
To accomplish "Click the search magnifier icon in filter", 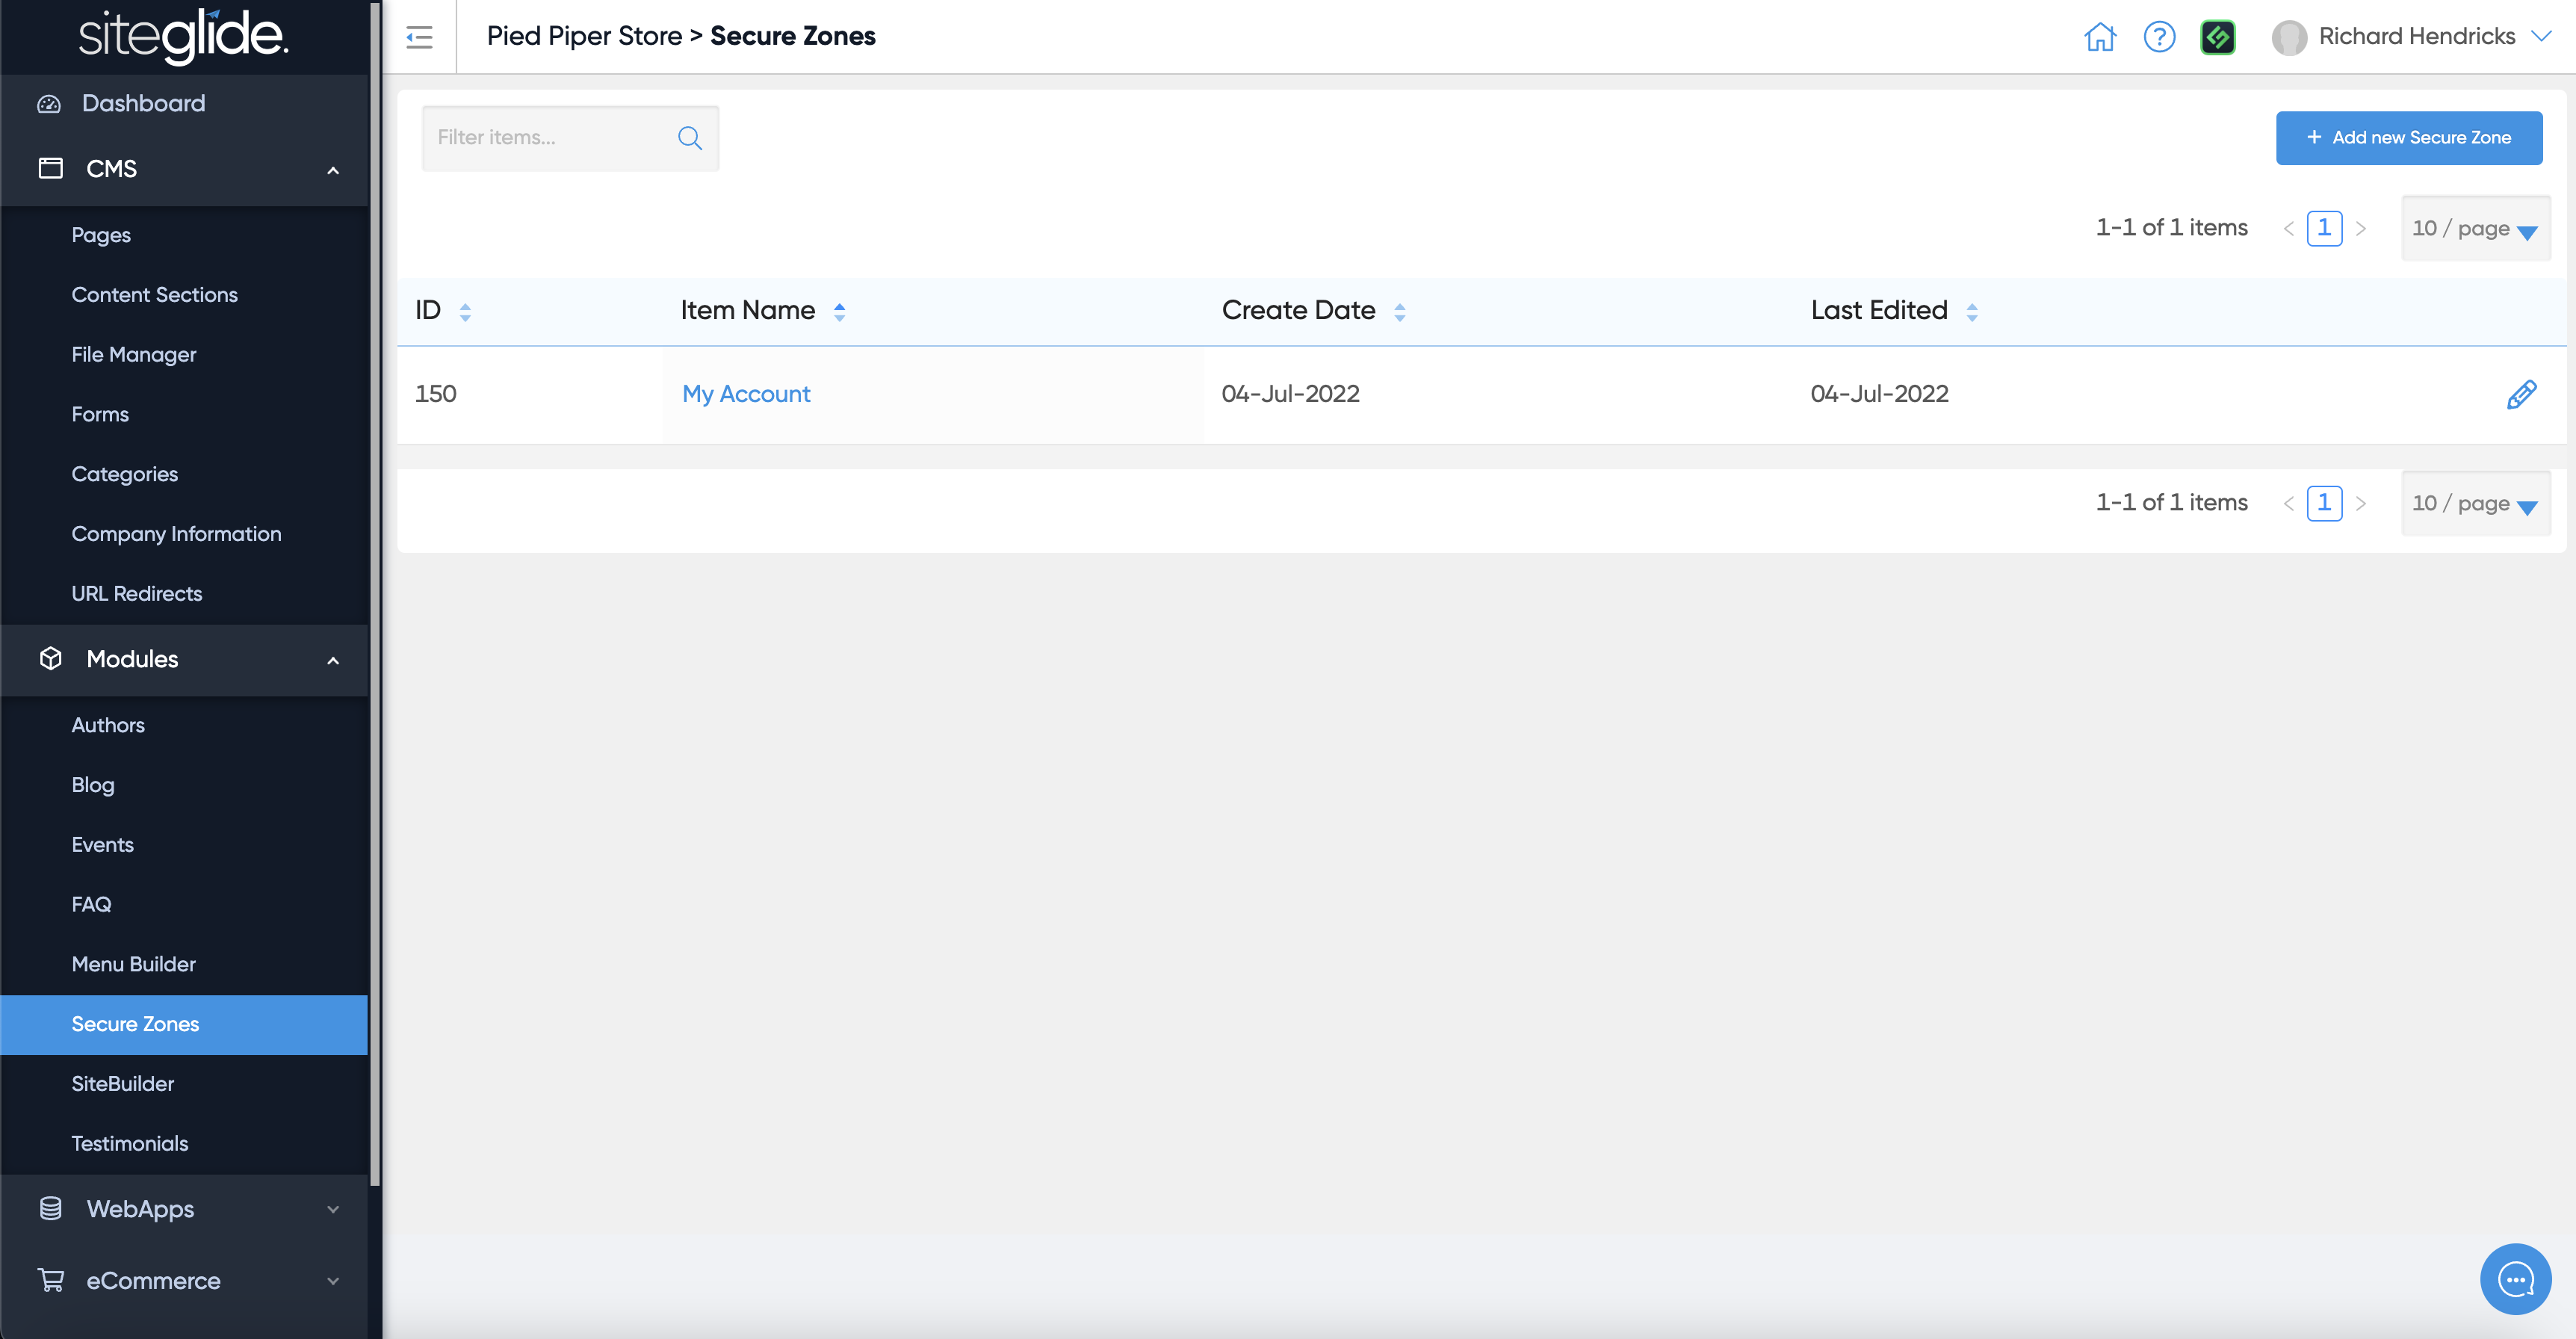I will pyautogui.click(x=689, y=138).
